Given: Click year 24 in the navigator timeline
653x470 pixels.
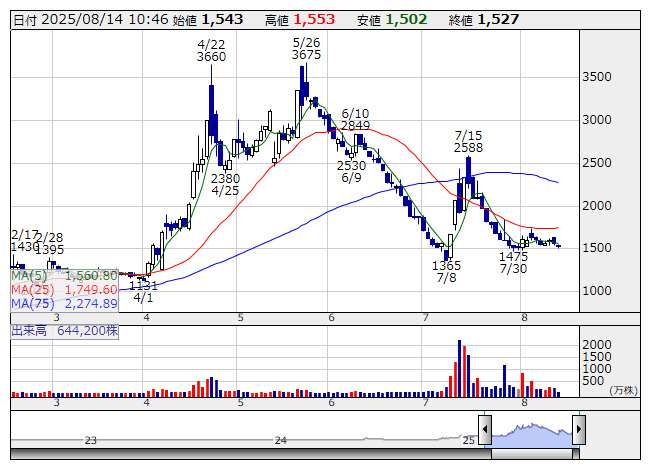Looking at the screenshot, I should [x=281, y=440].
